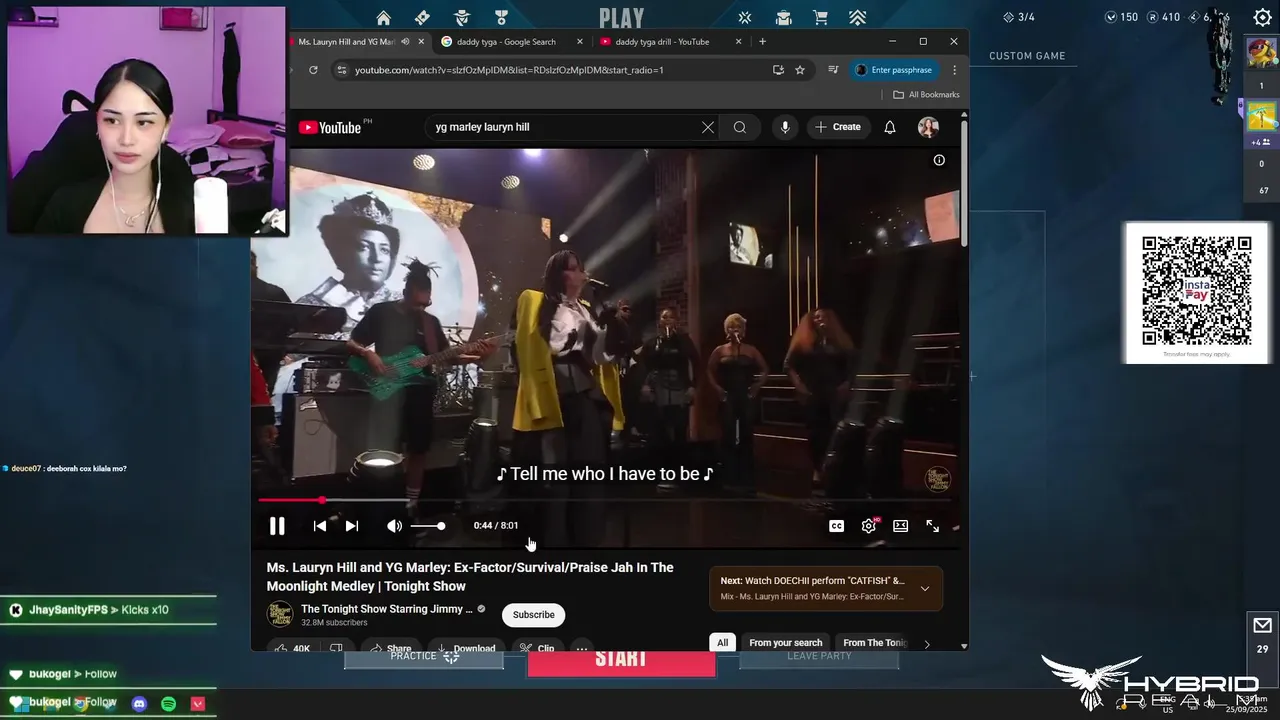Click LEAVE PARTY in game lobby
Screen dimensions: 1280x720
point(819,657)
